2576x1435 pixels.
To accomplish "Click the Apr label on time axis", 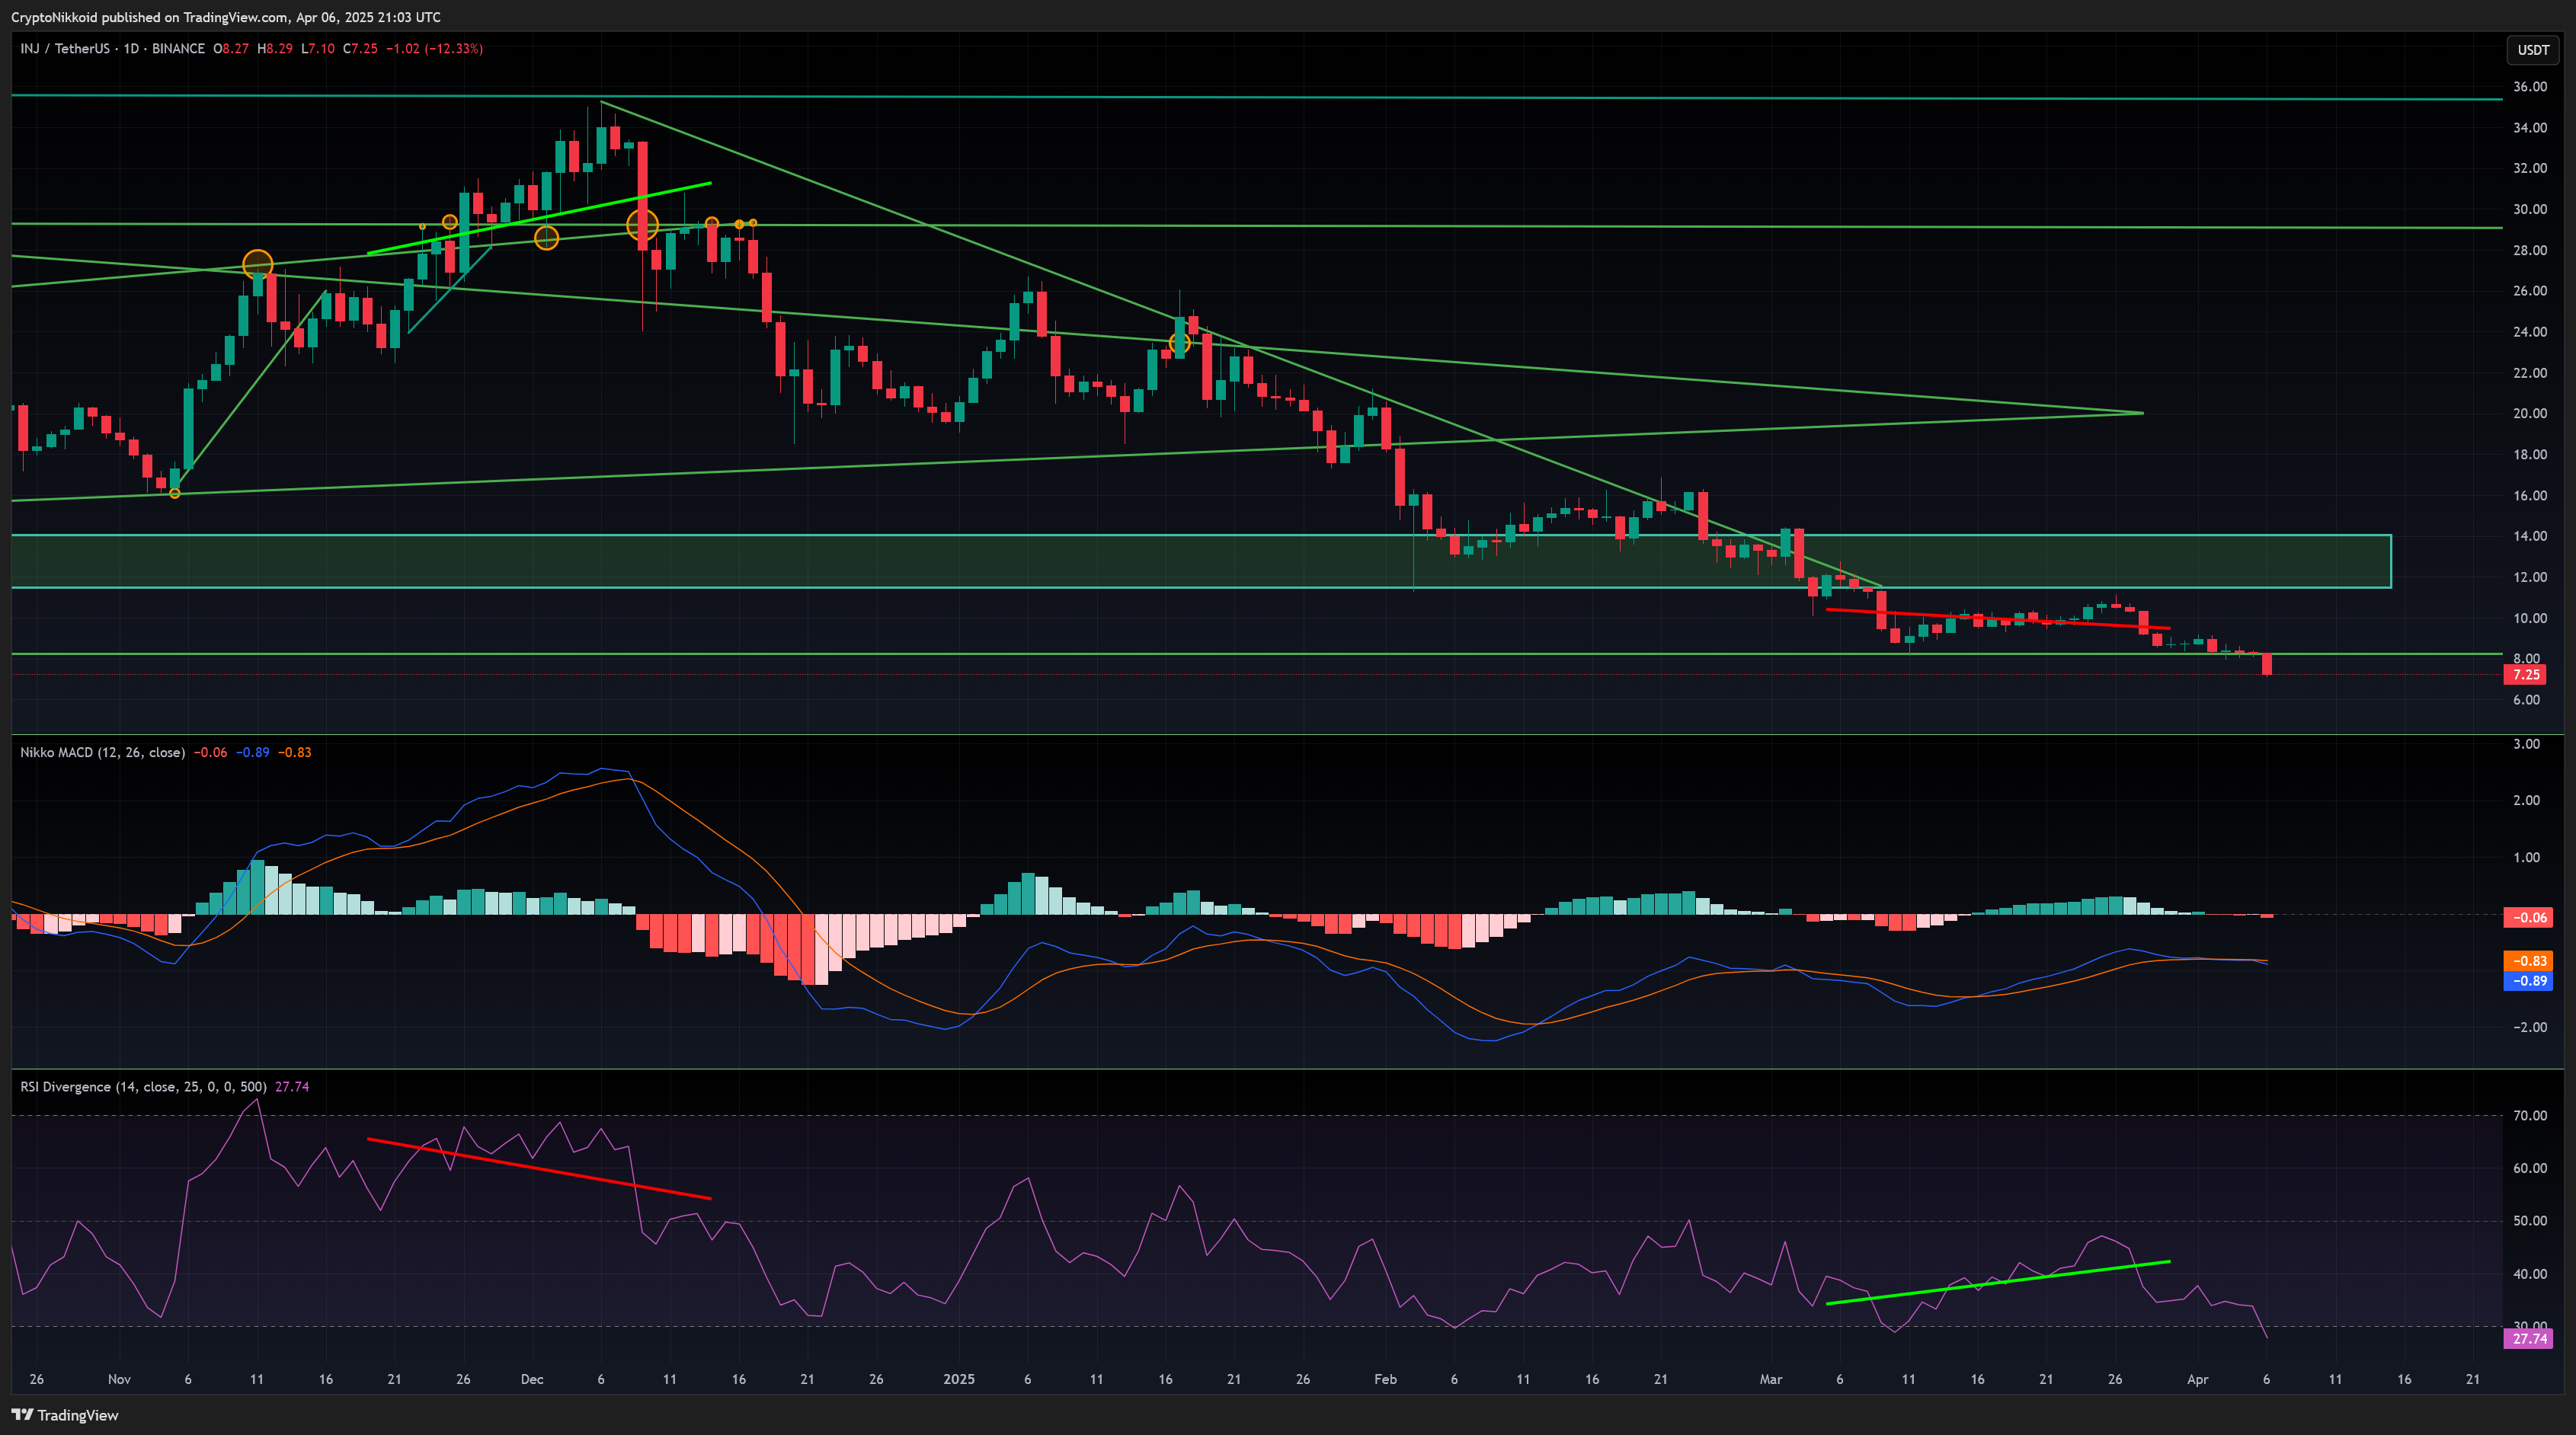I will [2197, 1379].
